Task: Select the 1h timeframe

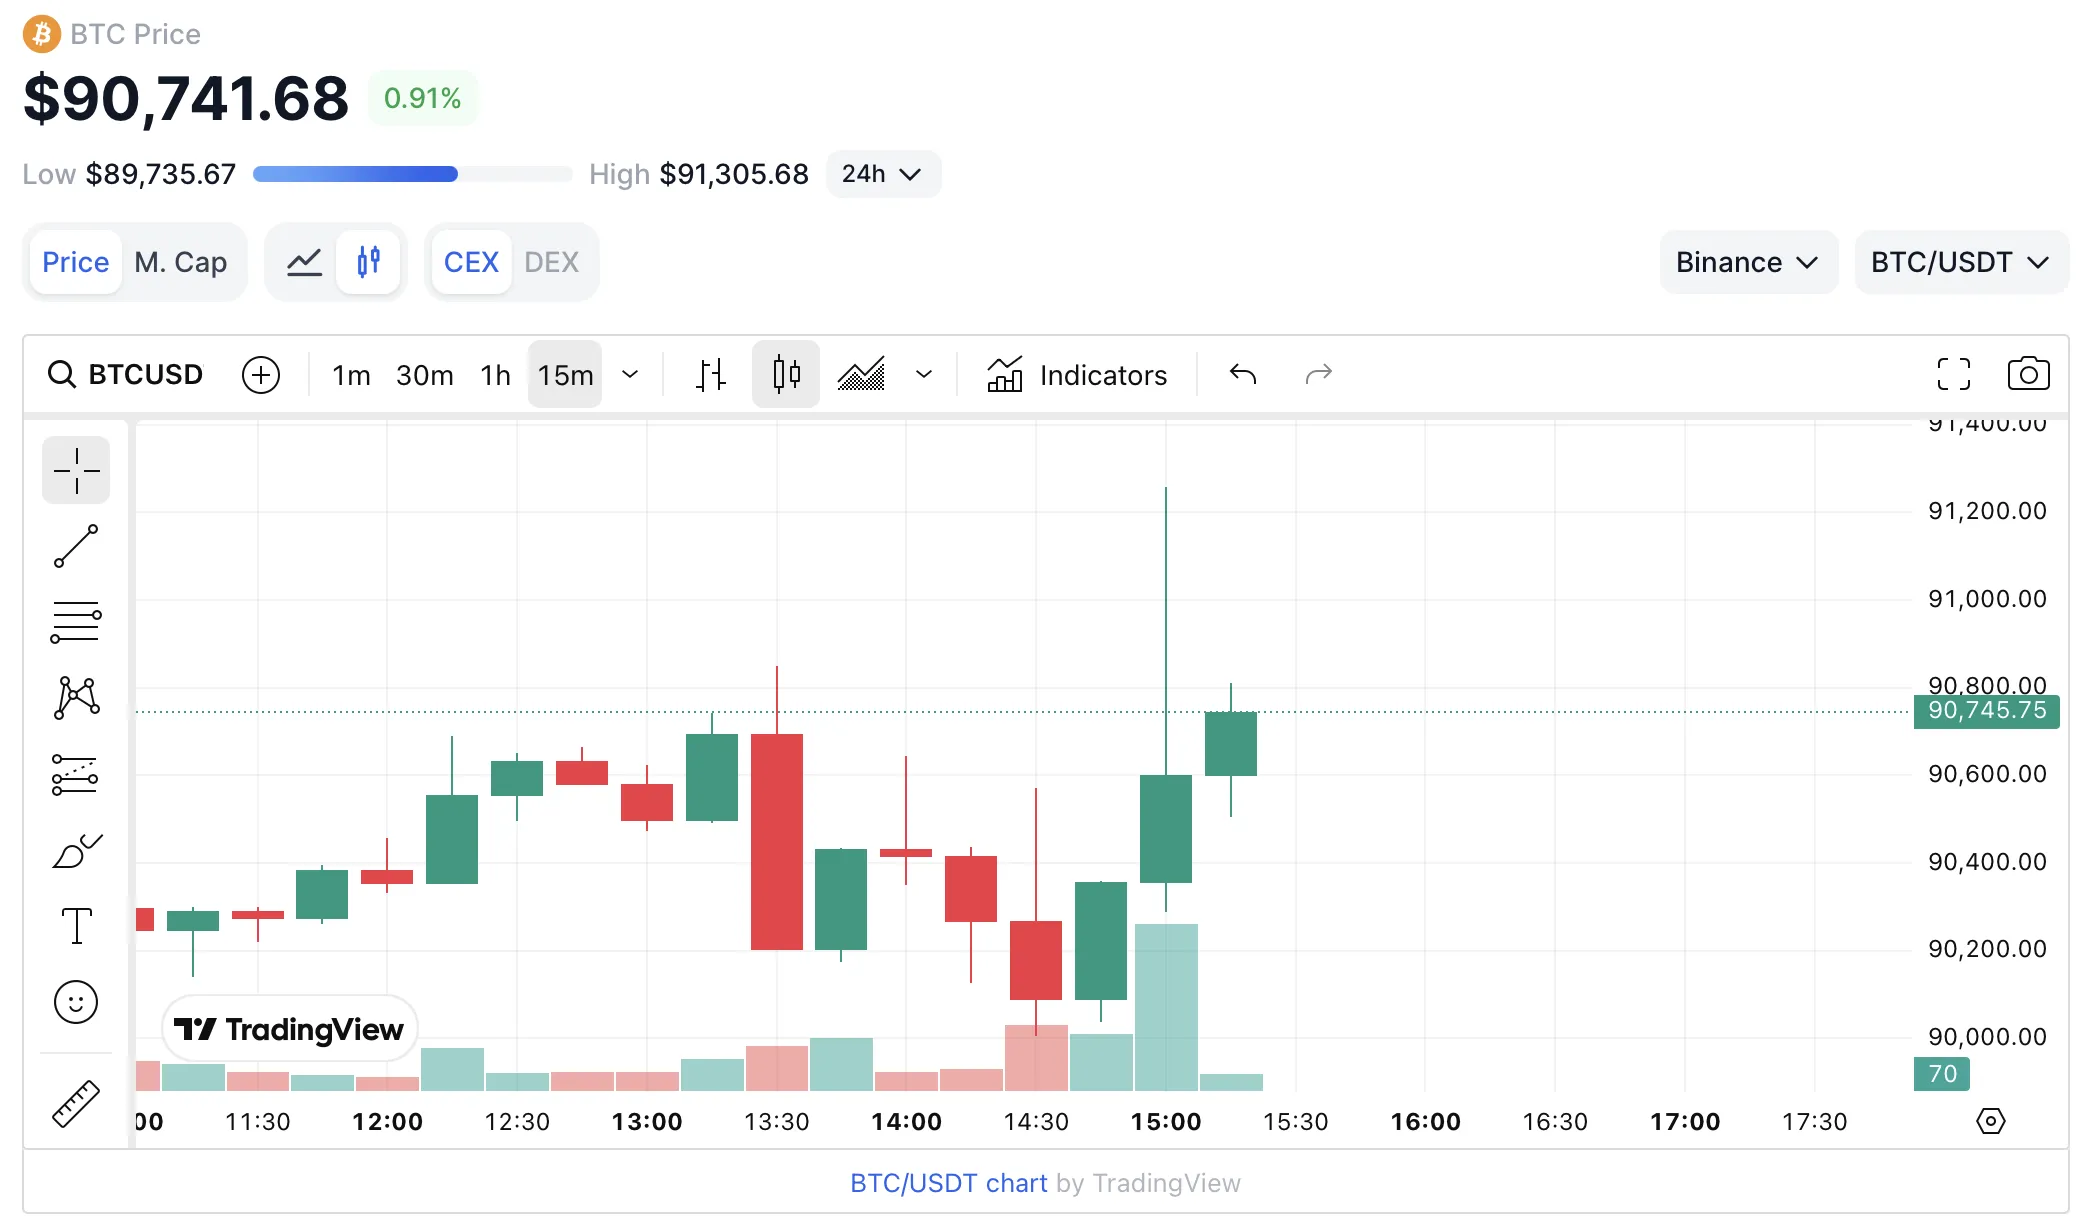Action: (495, 375)
